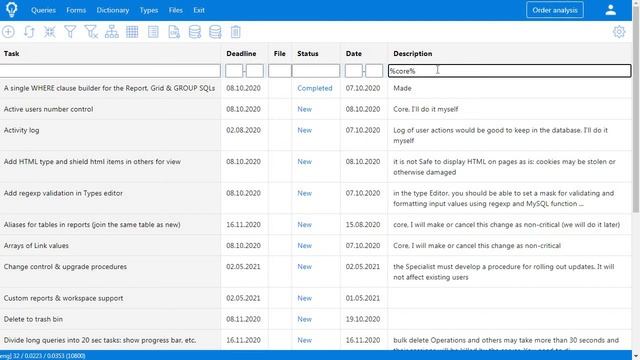Click the refresh arrows icon
Viewport: 640px width, 360px height.
click(29, 32)
